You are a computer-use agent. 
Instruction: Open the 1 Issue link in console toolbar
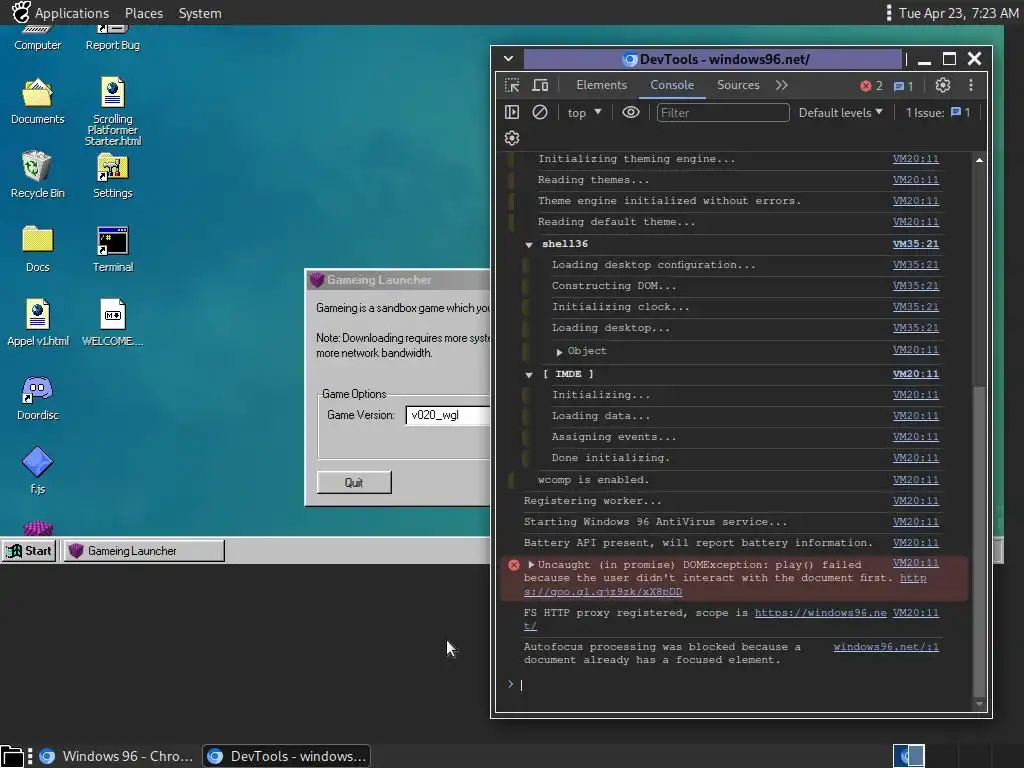pyautogui.click(x=938, y=112)
